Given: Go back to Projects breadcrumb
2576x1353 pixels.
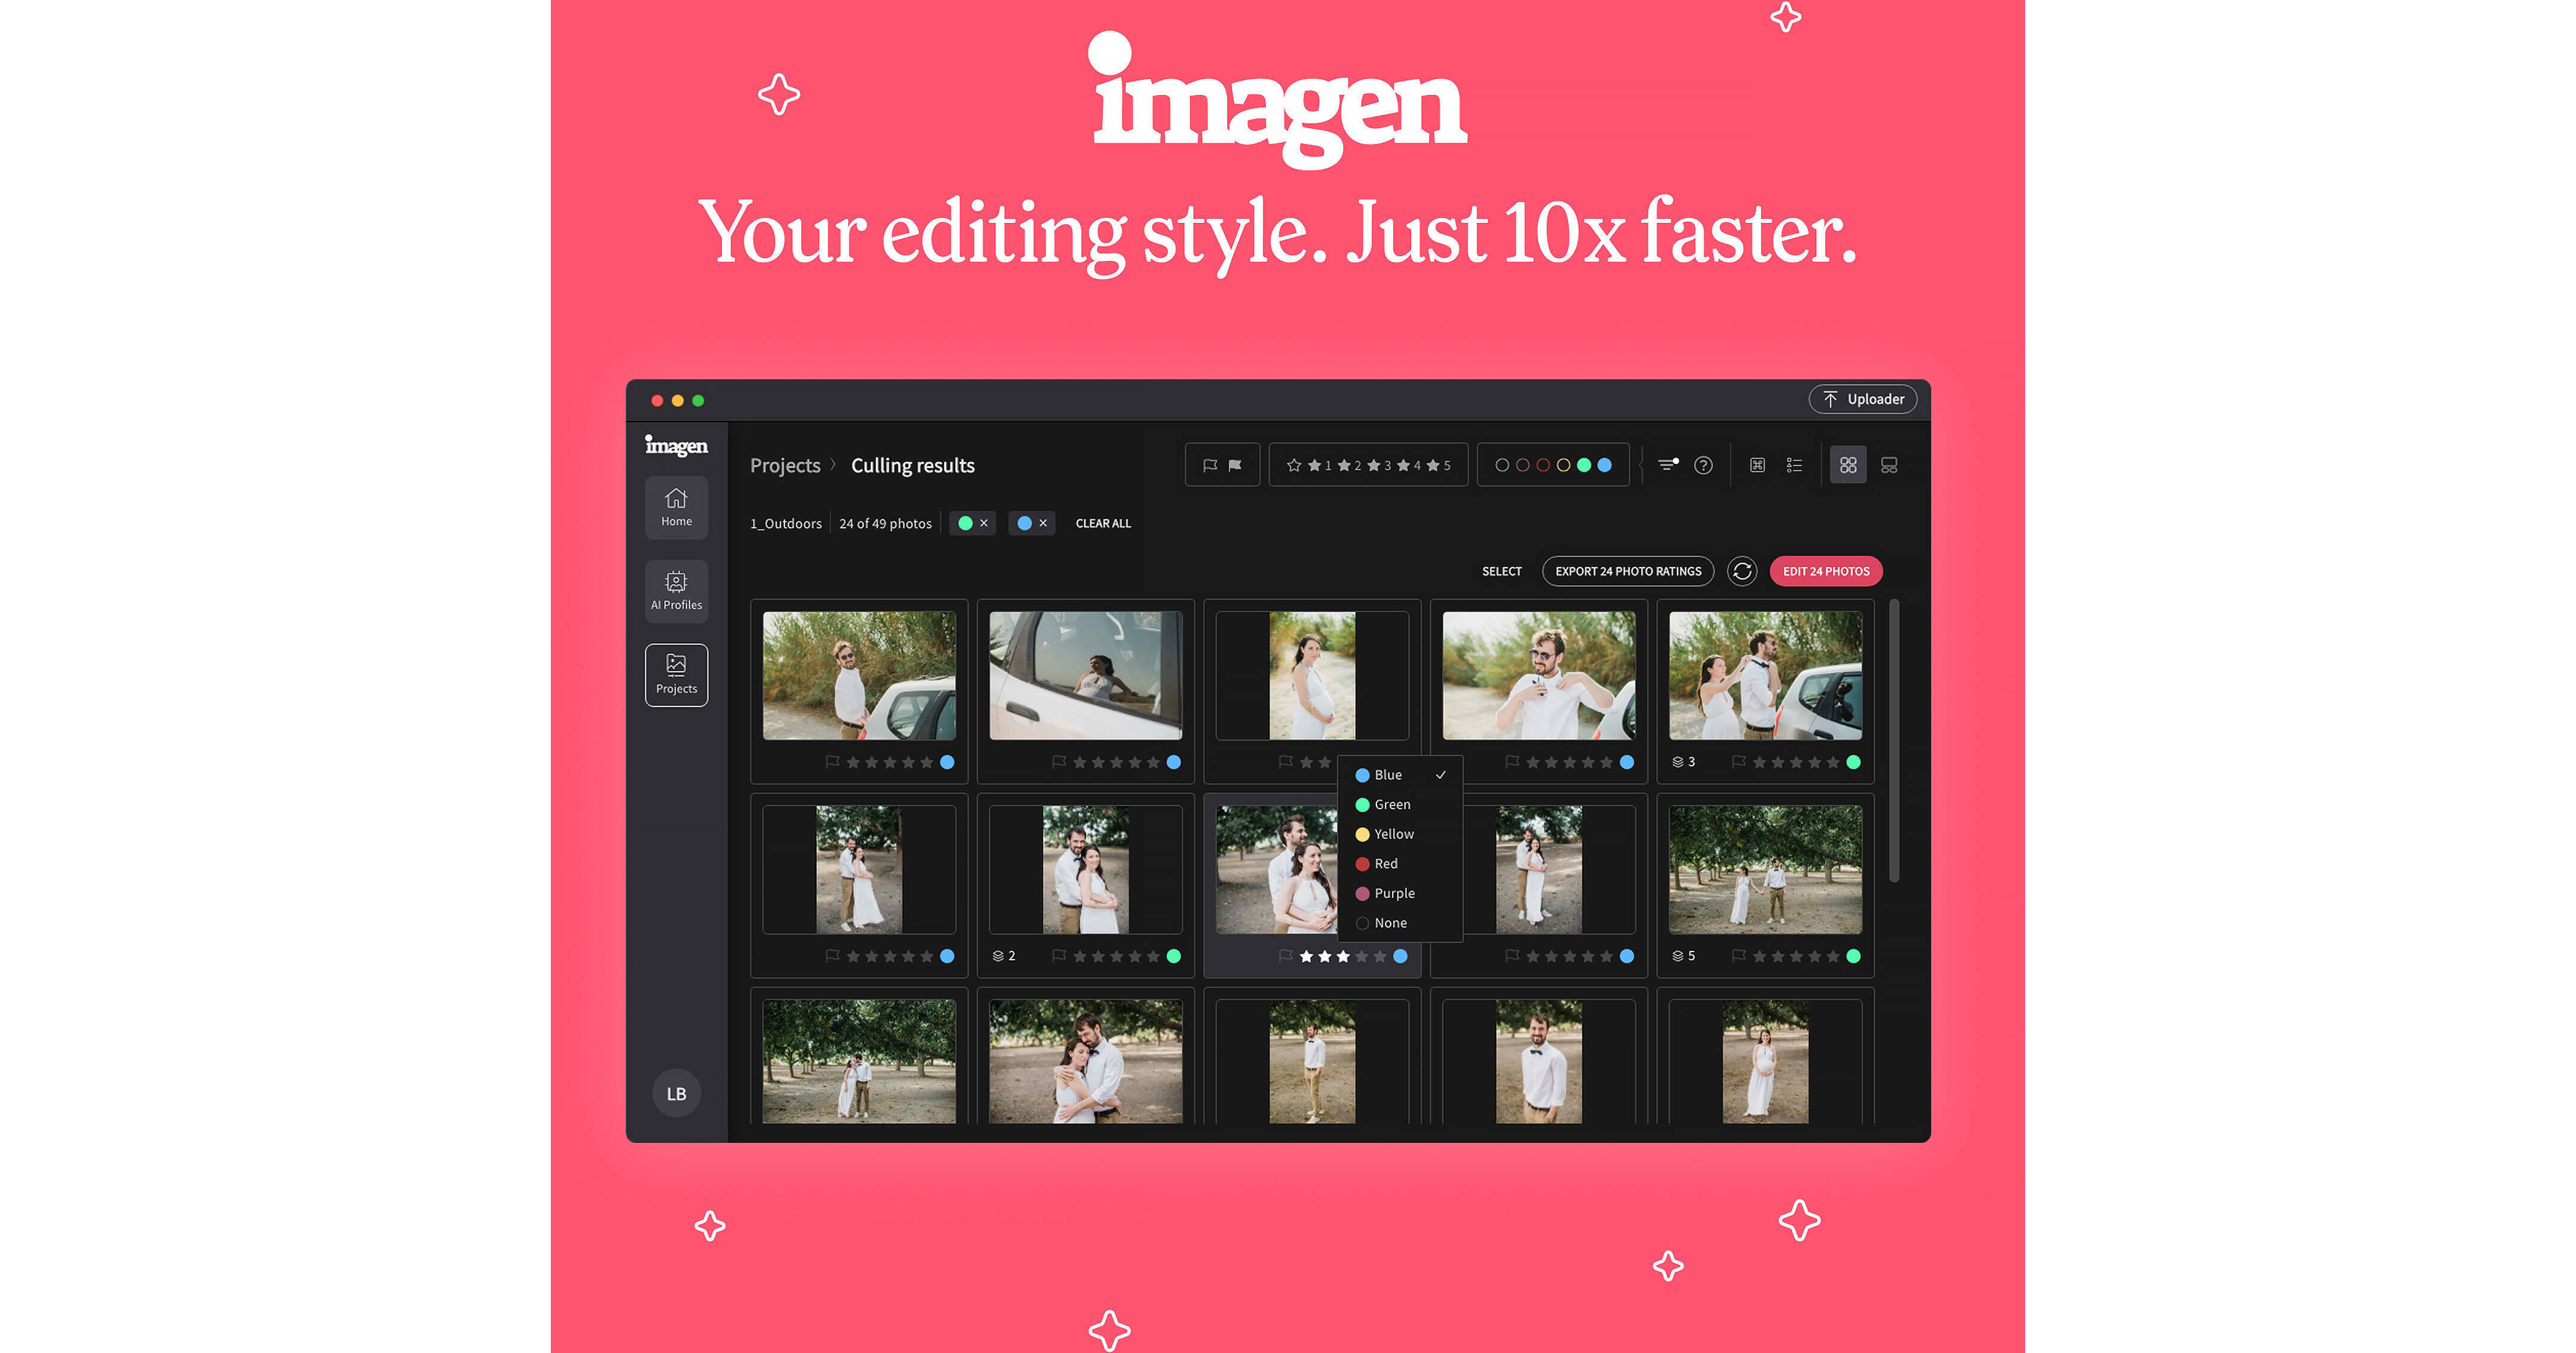Looking at the screenshot, I should coord(785,465).
